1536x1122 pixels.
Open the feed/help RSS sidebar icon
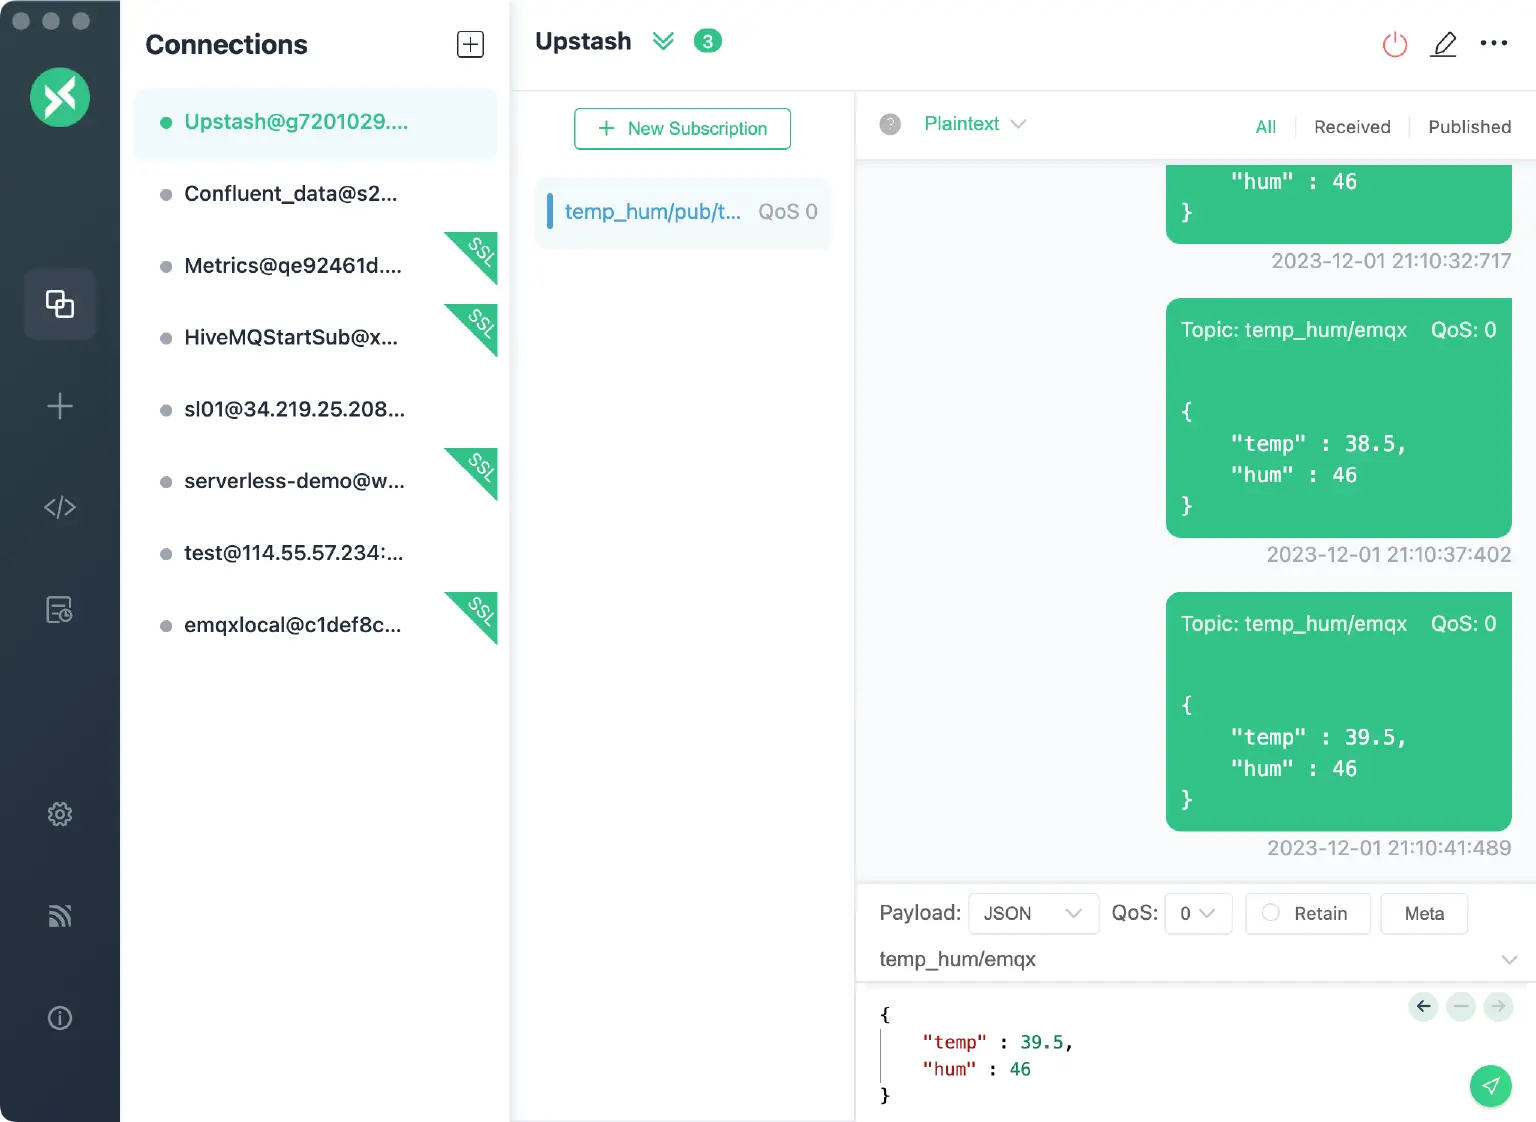[60, 916]
